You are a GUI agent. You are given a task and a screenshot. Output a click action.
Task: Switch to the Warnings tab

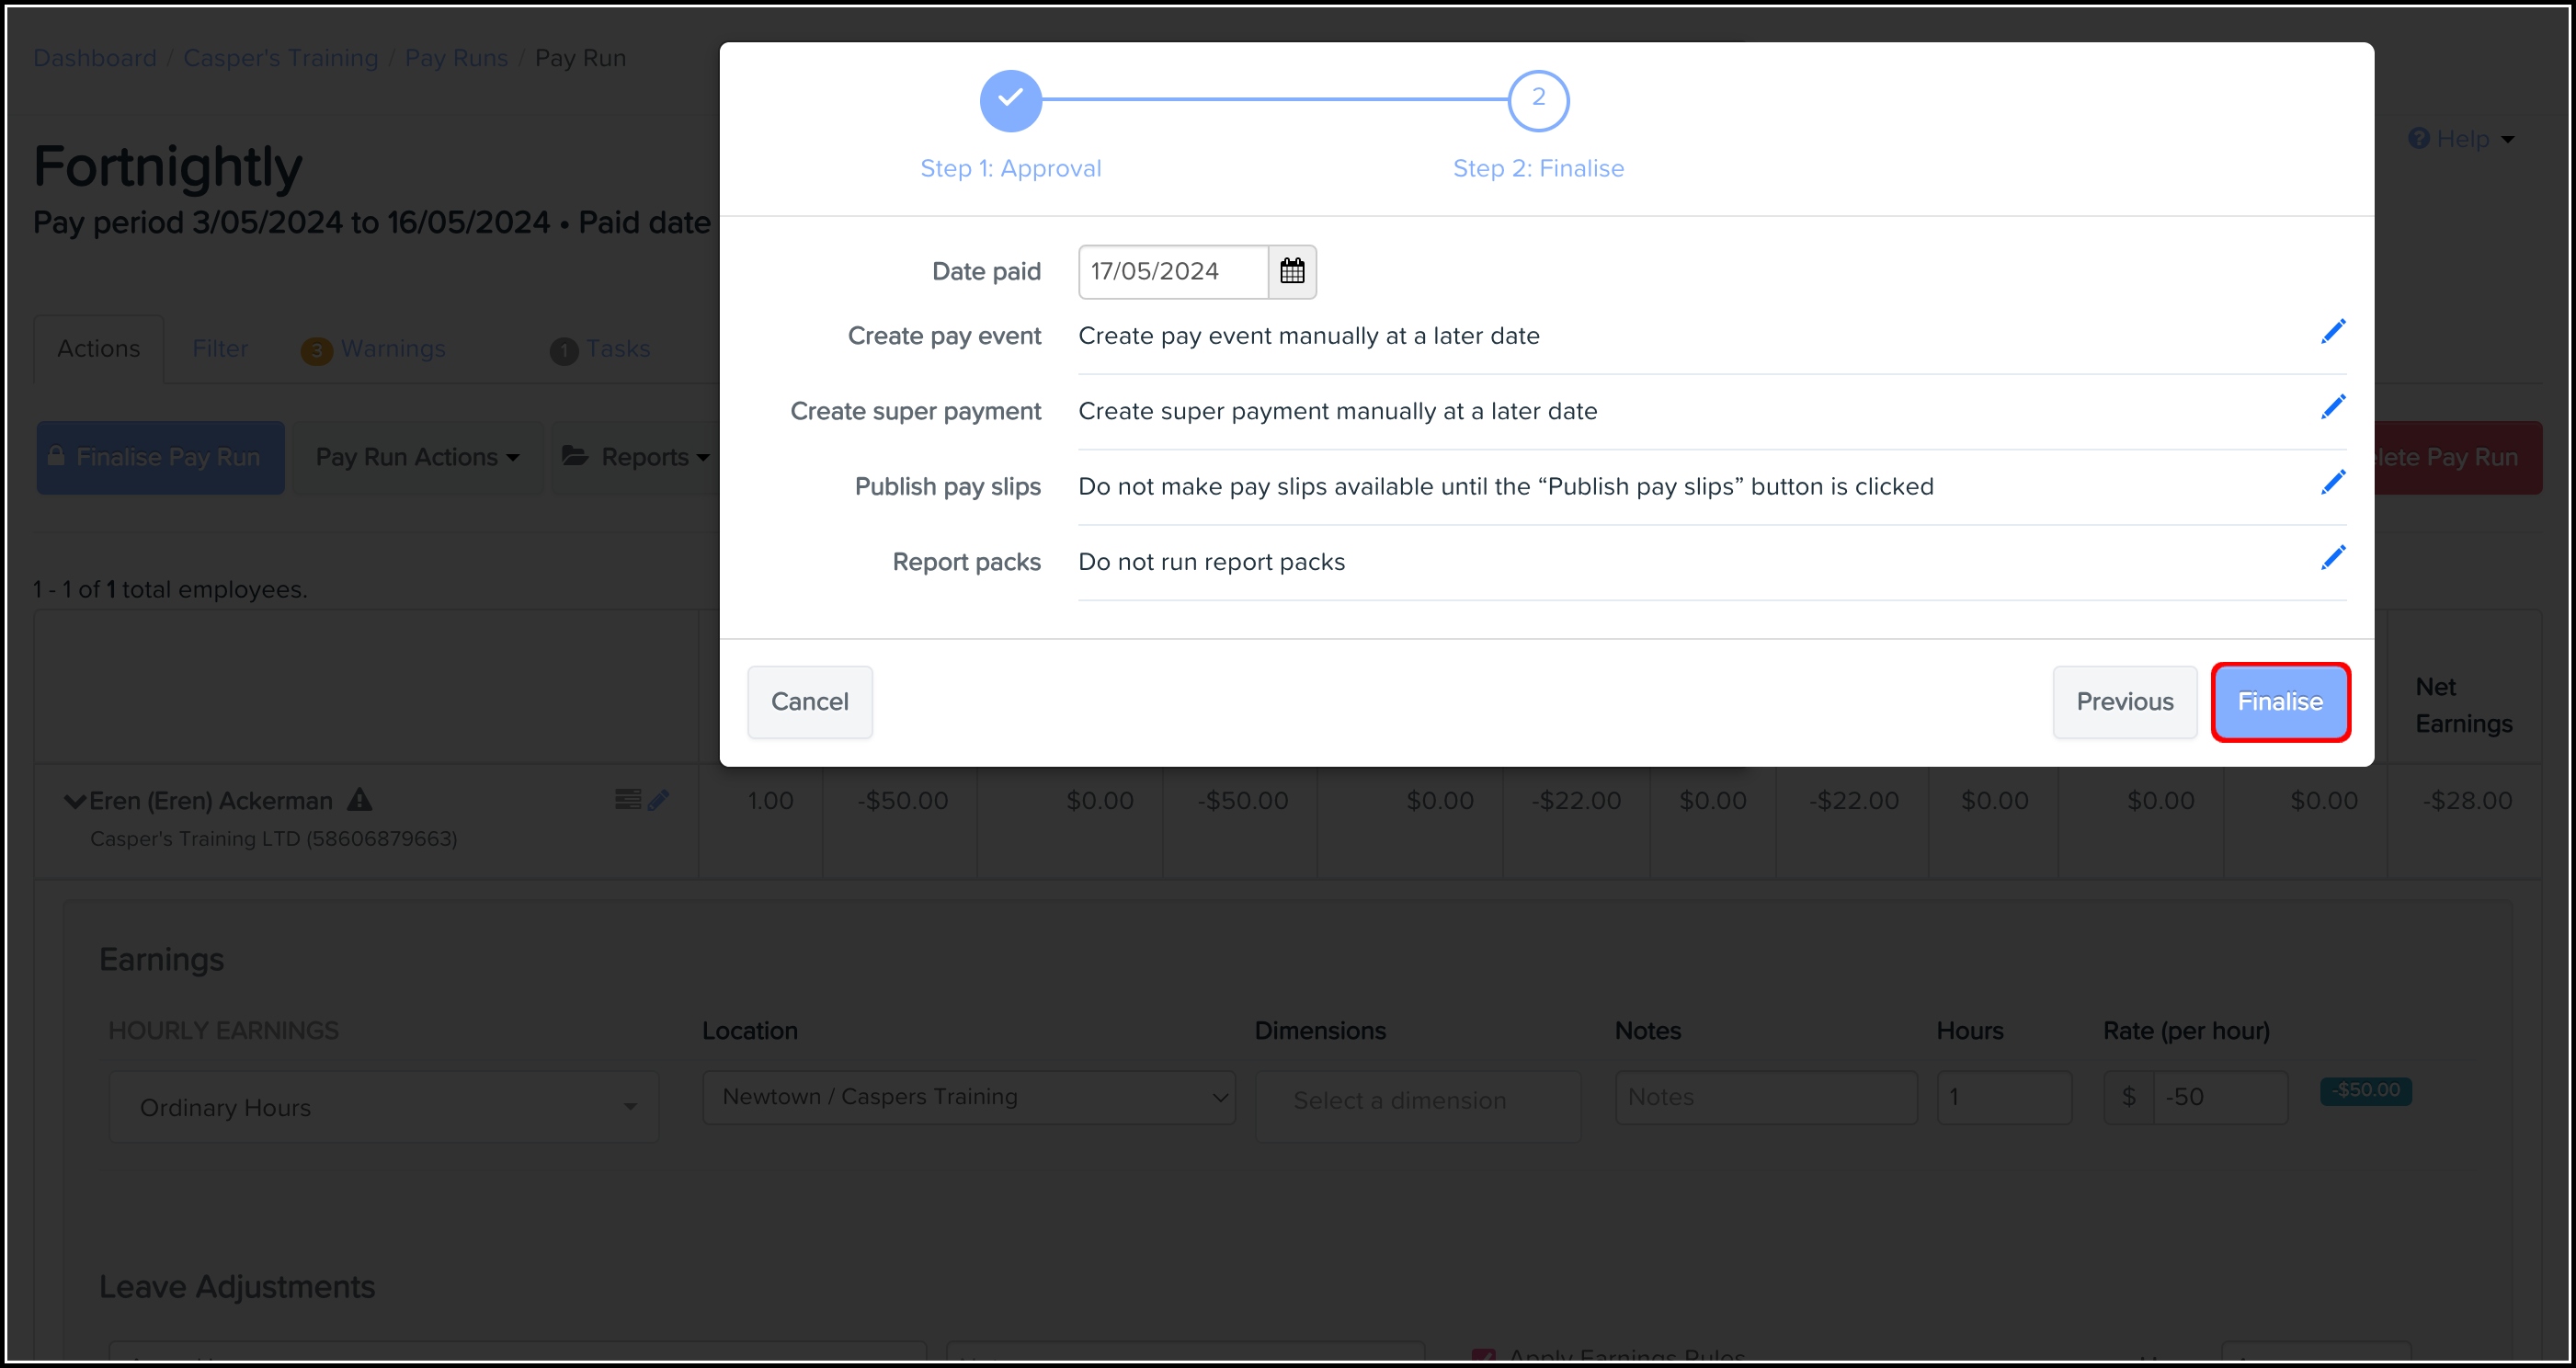[x=392, y=349]
